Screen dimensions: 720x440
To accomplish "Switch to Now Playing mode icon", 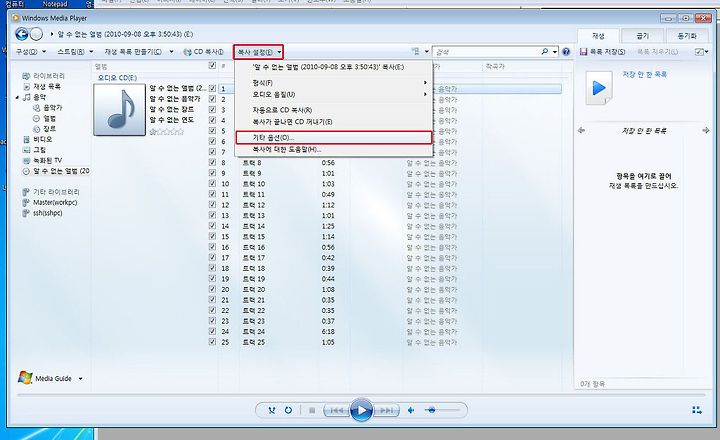I will pos(697,410).
